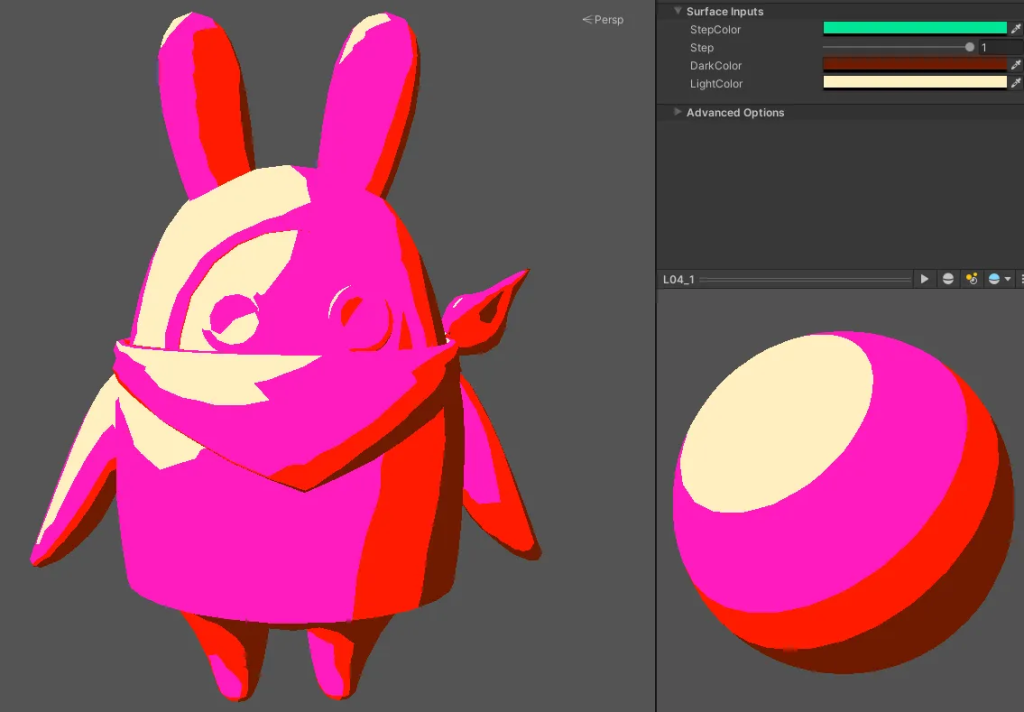The image size is (1024, 712).
Task: Open the cream LightColor swatch
Action: [914, 83]
